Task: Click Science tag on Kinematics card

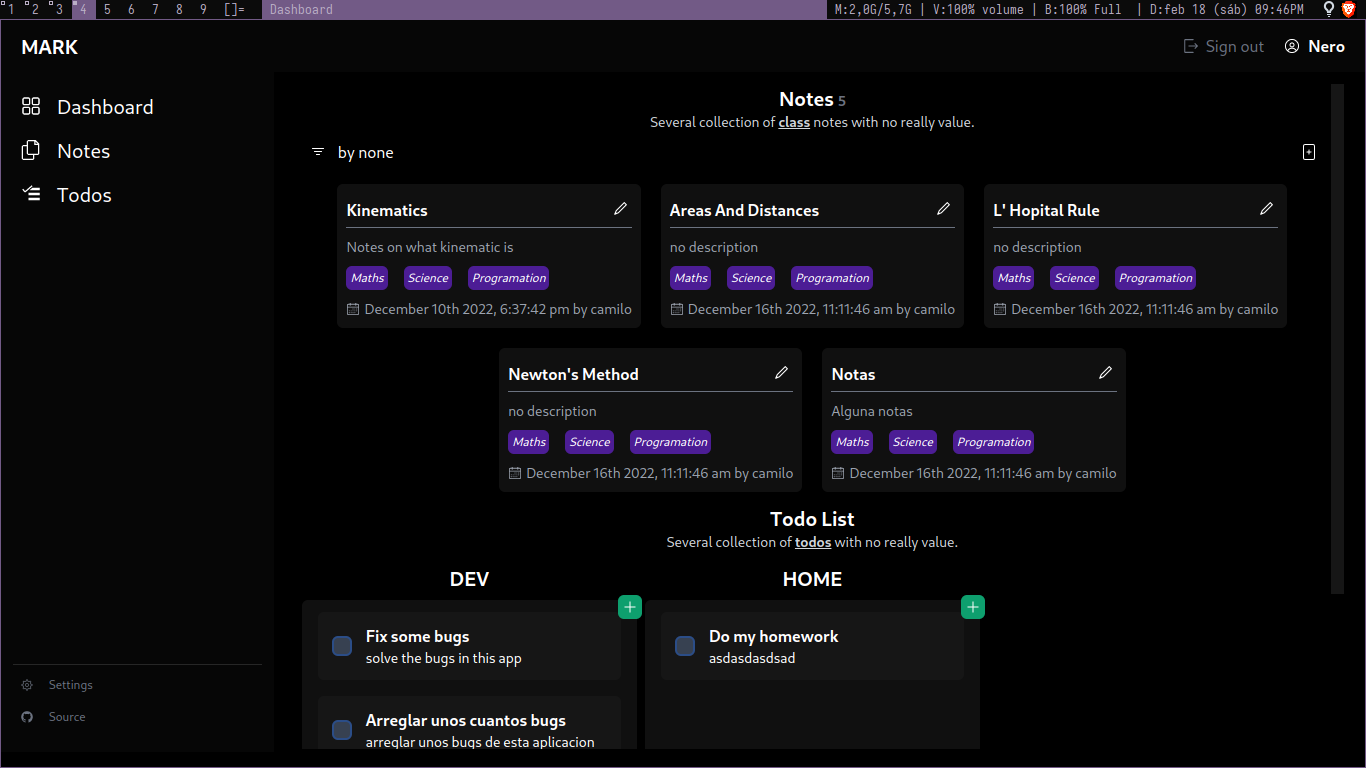Action: [x=428, y=278]
